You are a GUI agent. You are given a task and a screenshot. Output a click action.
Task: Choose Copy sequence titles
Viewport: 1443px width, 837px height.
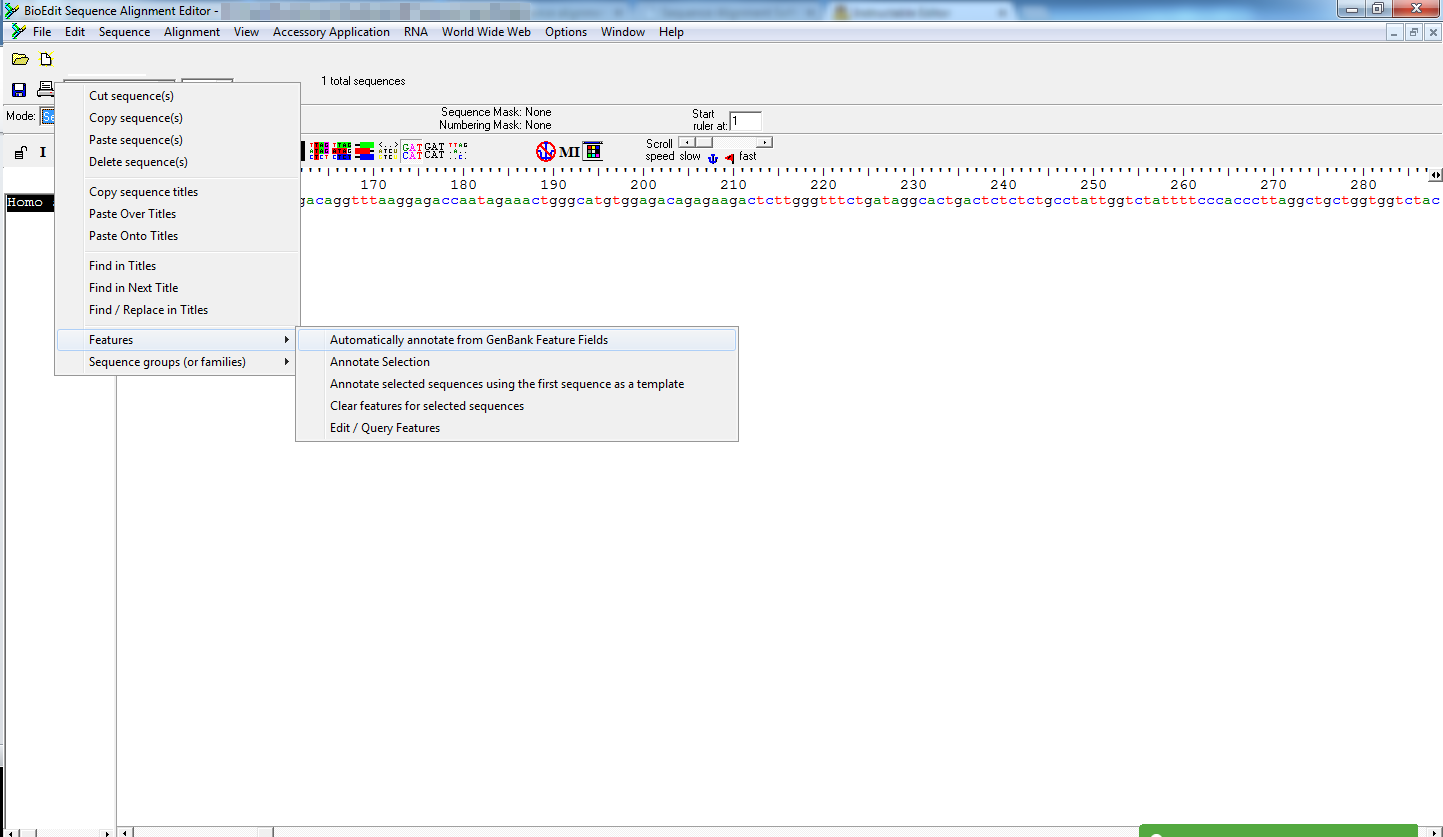point(177,192)
